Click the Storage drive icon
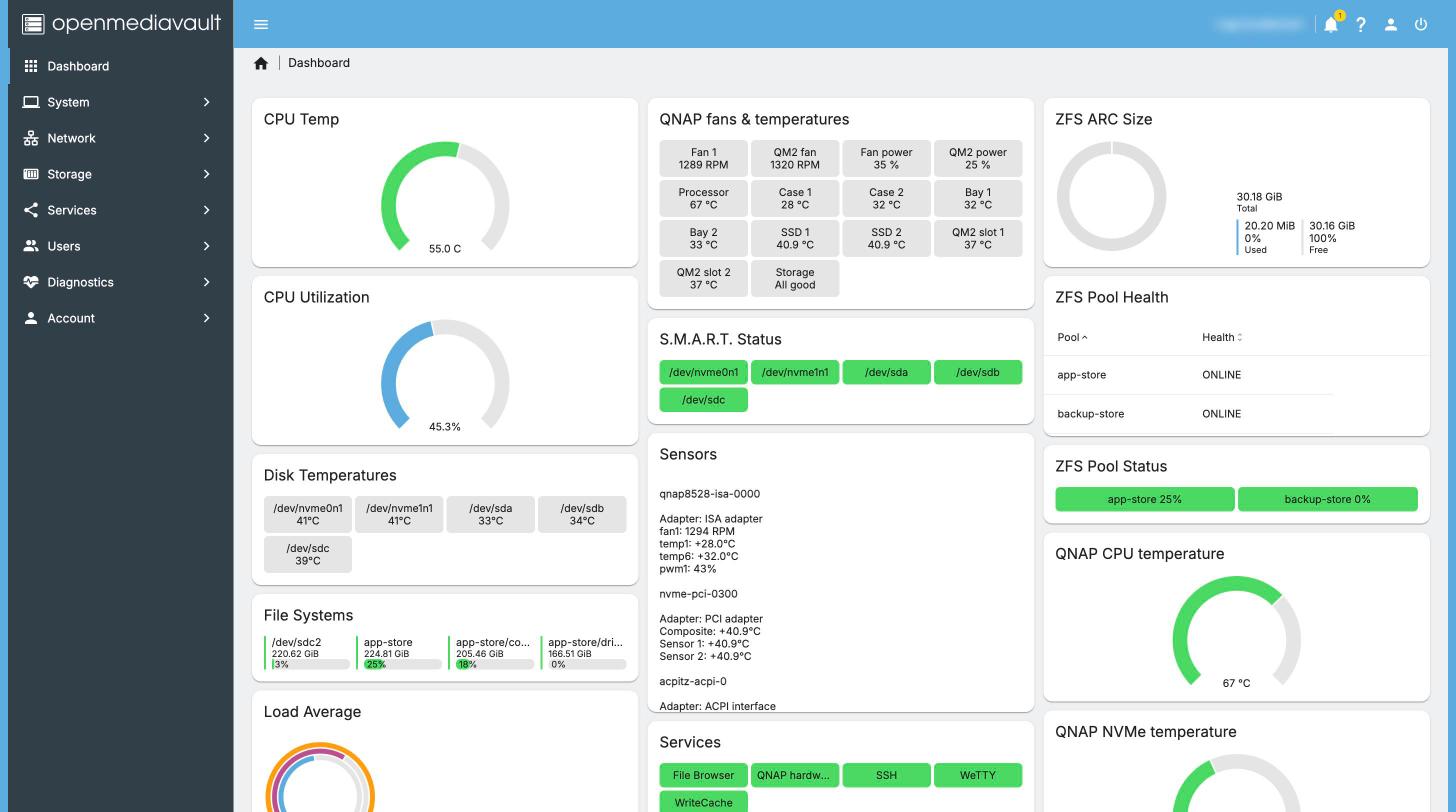1456x812 pixels. pyautogui.click(x=31, y=174)
